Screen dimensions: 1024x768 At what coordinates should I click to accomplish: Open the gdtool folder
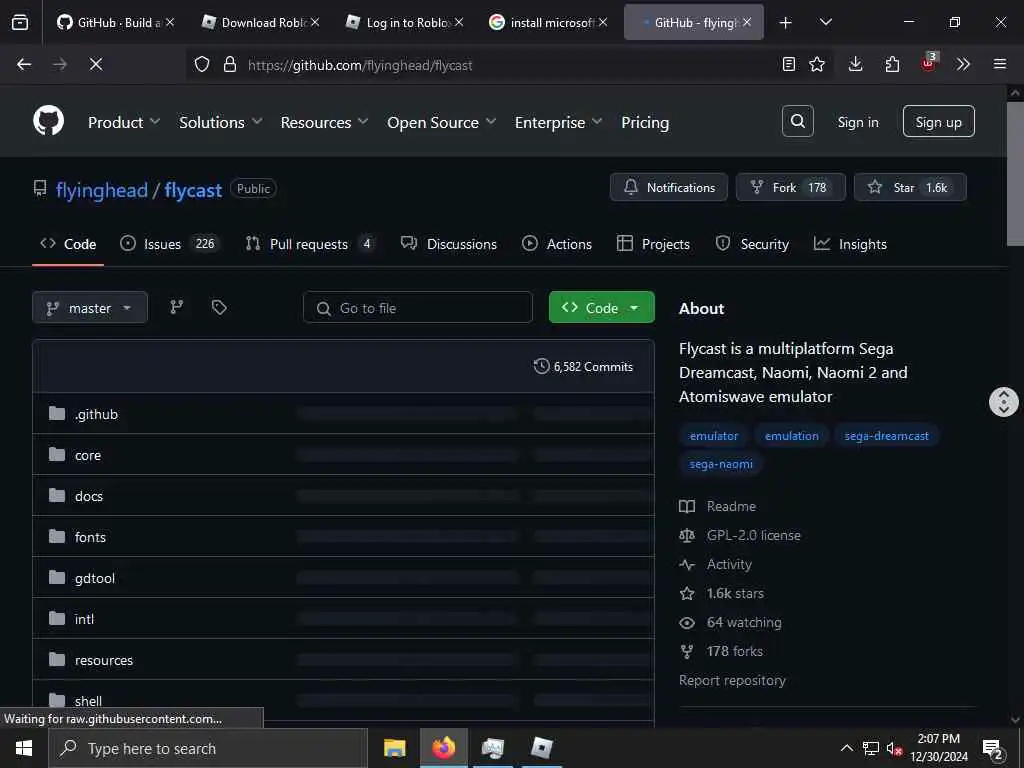95,579
